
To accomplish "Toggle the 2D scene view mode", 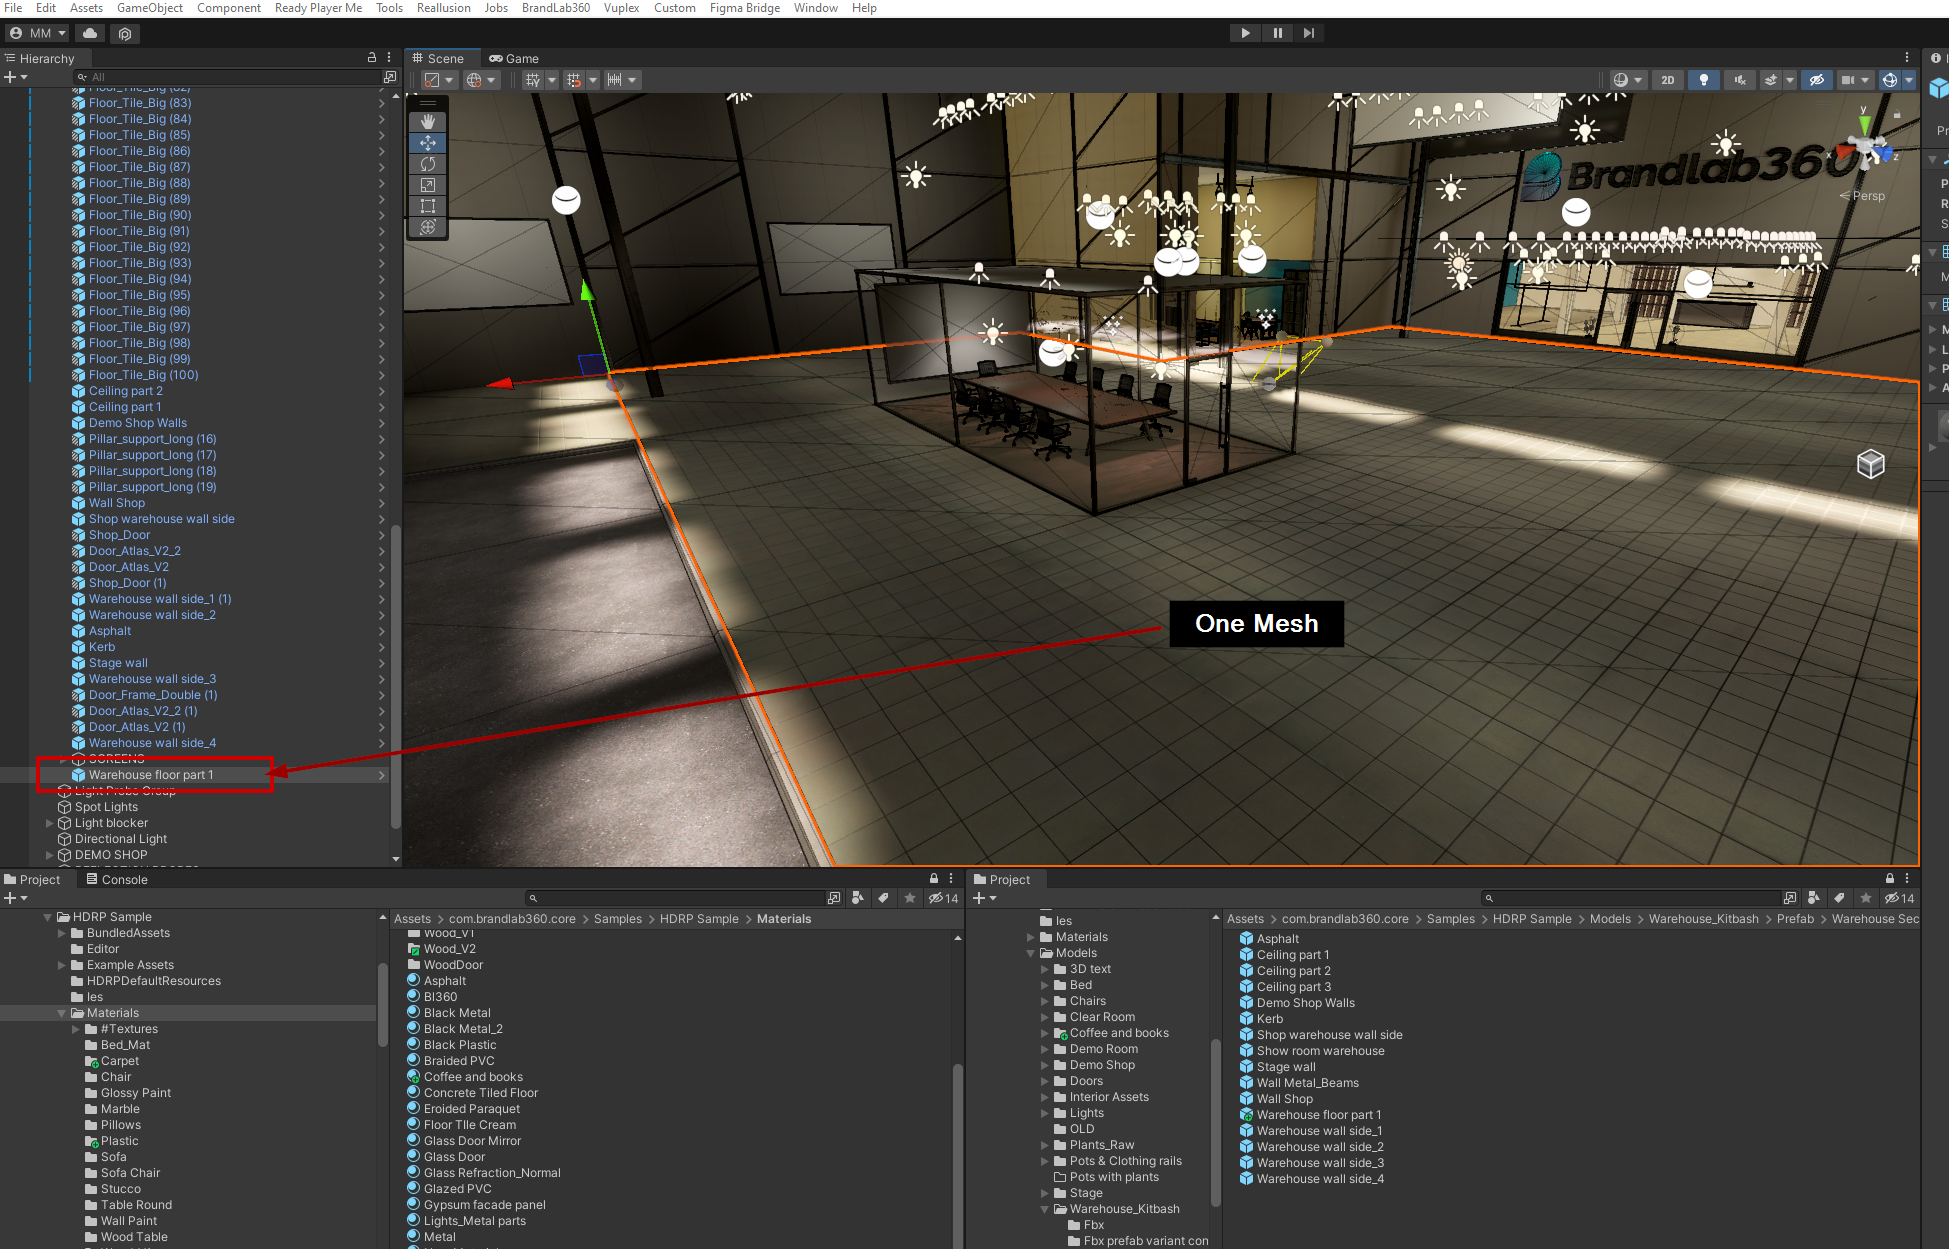I will [1667, 80].
